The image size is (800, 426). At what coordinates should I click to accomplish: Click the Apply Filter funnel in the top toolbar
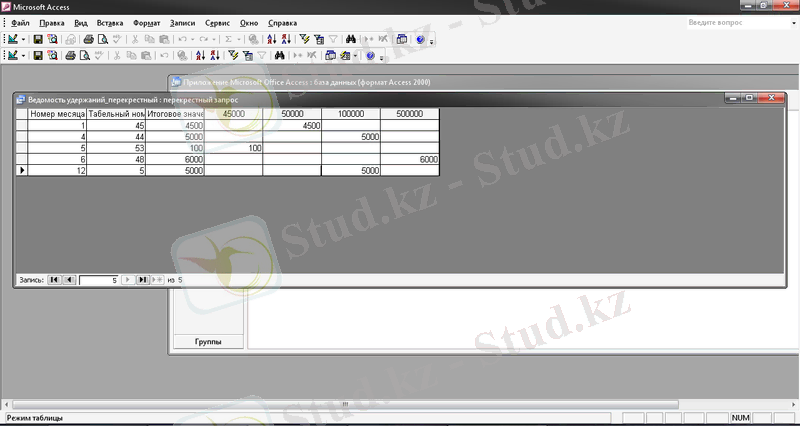coord(333,39)
